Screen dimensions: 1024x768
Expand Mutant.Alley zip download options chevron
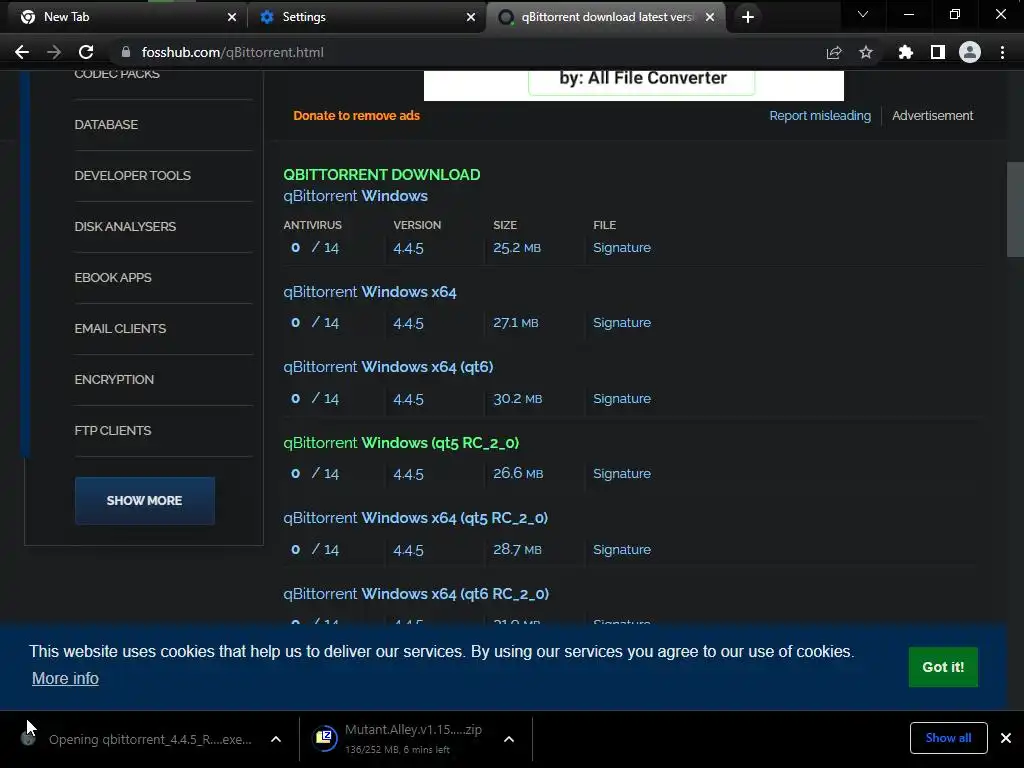[x=509, y=739]
